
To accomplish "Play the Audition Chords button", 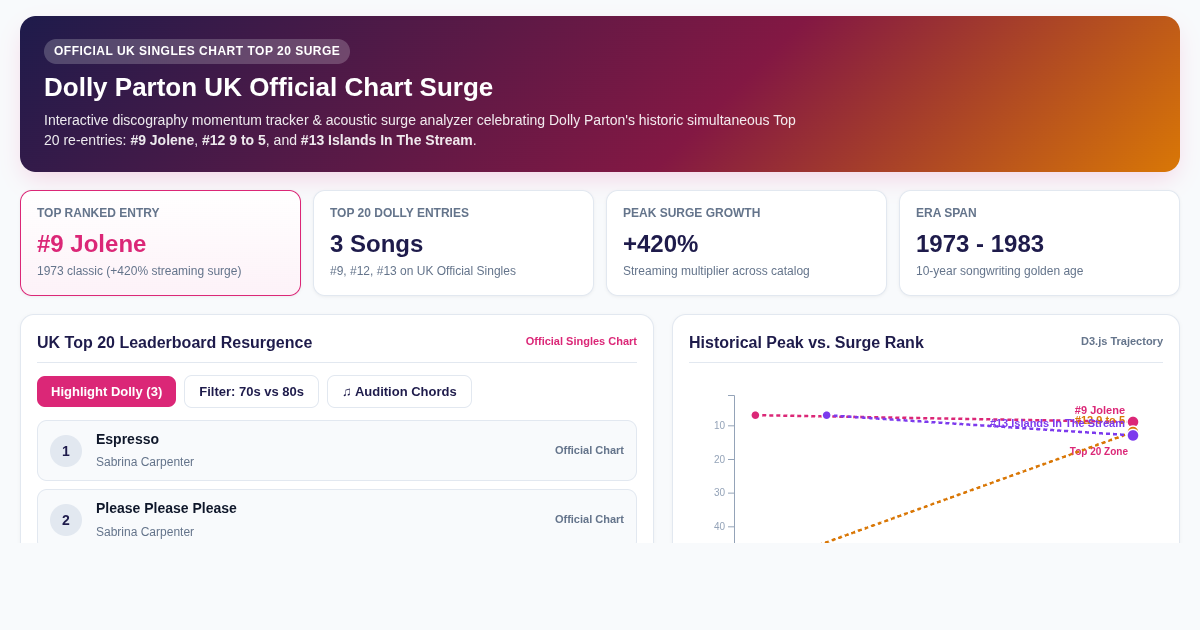I will click(x=399, y=391).
